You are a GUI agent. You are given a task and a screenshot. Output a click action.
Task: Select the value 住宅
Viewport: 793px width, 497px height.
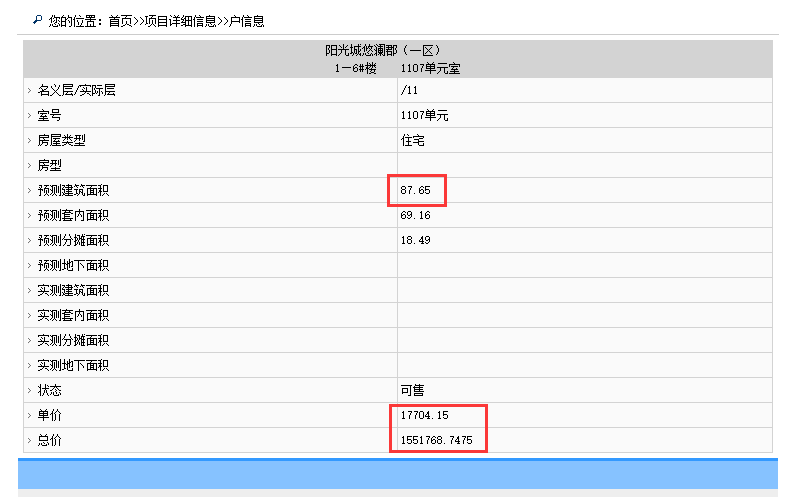point(413,141)
